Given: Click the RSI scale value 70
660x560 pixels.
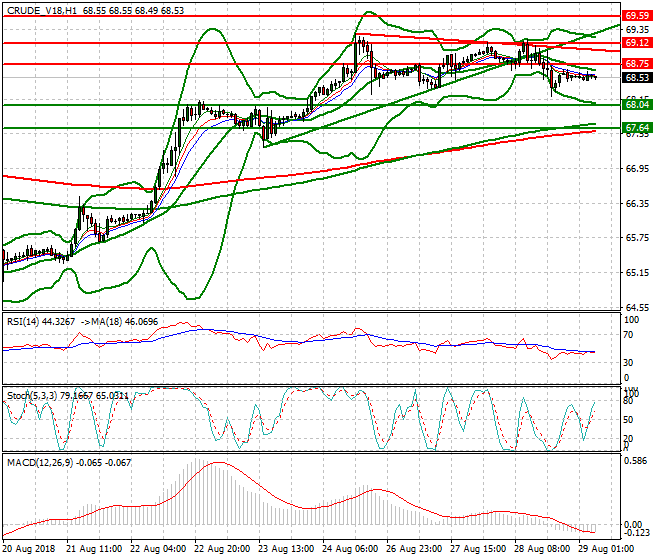Looking at the screenshot, I should pyautogui.click(x=628, y=335).
